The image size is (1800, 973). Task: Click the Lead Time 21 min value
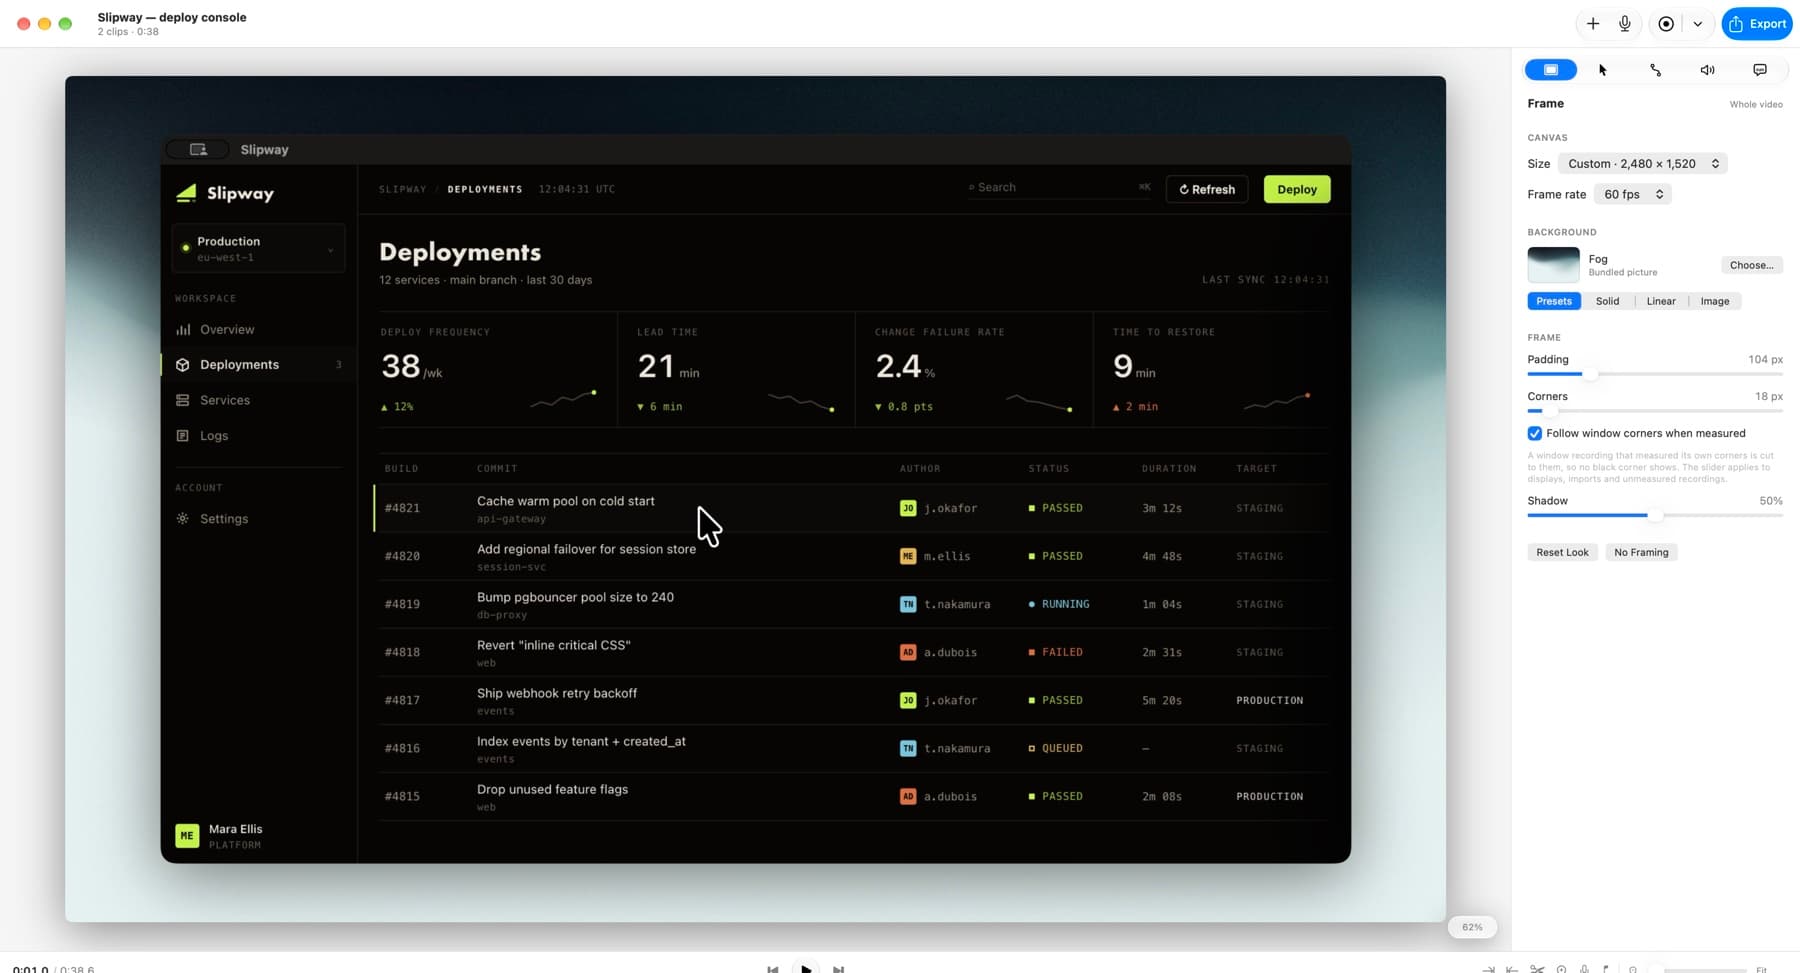click(668, 367)
